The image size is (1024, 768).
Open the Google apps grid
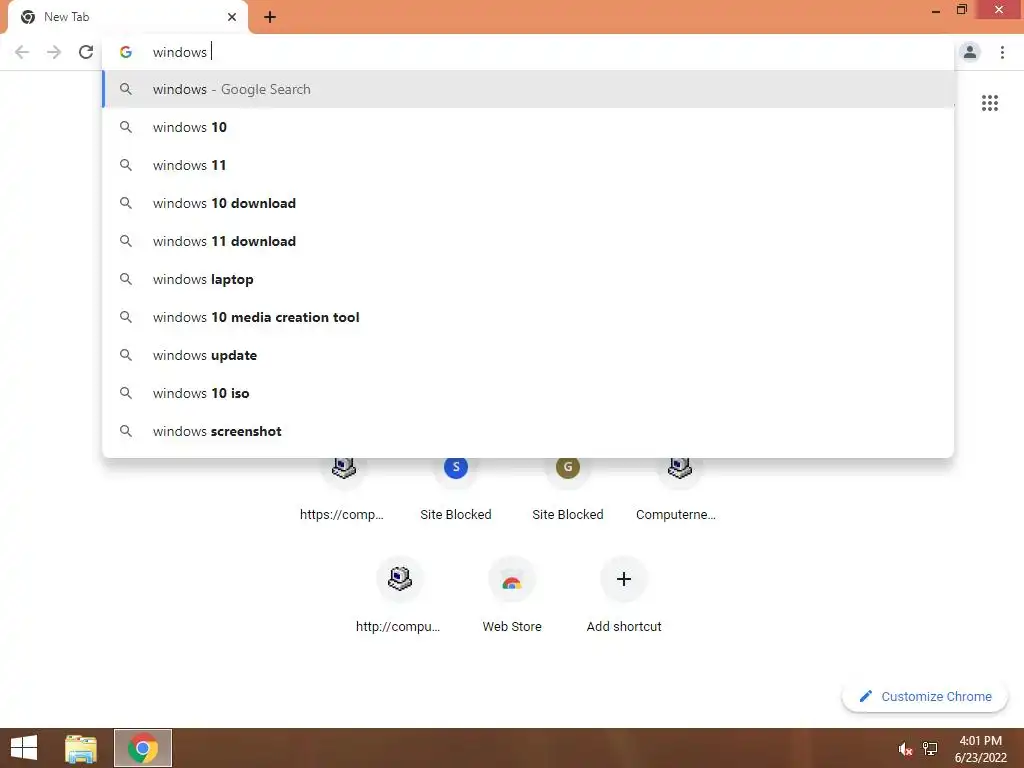[989, 103]
